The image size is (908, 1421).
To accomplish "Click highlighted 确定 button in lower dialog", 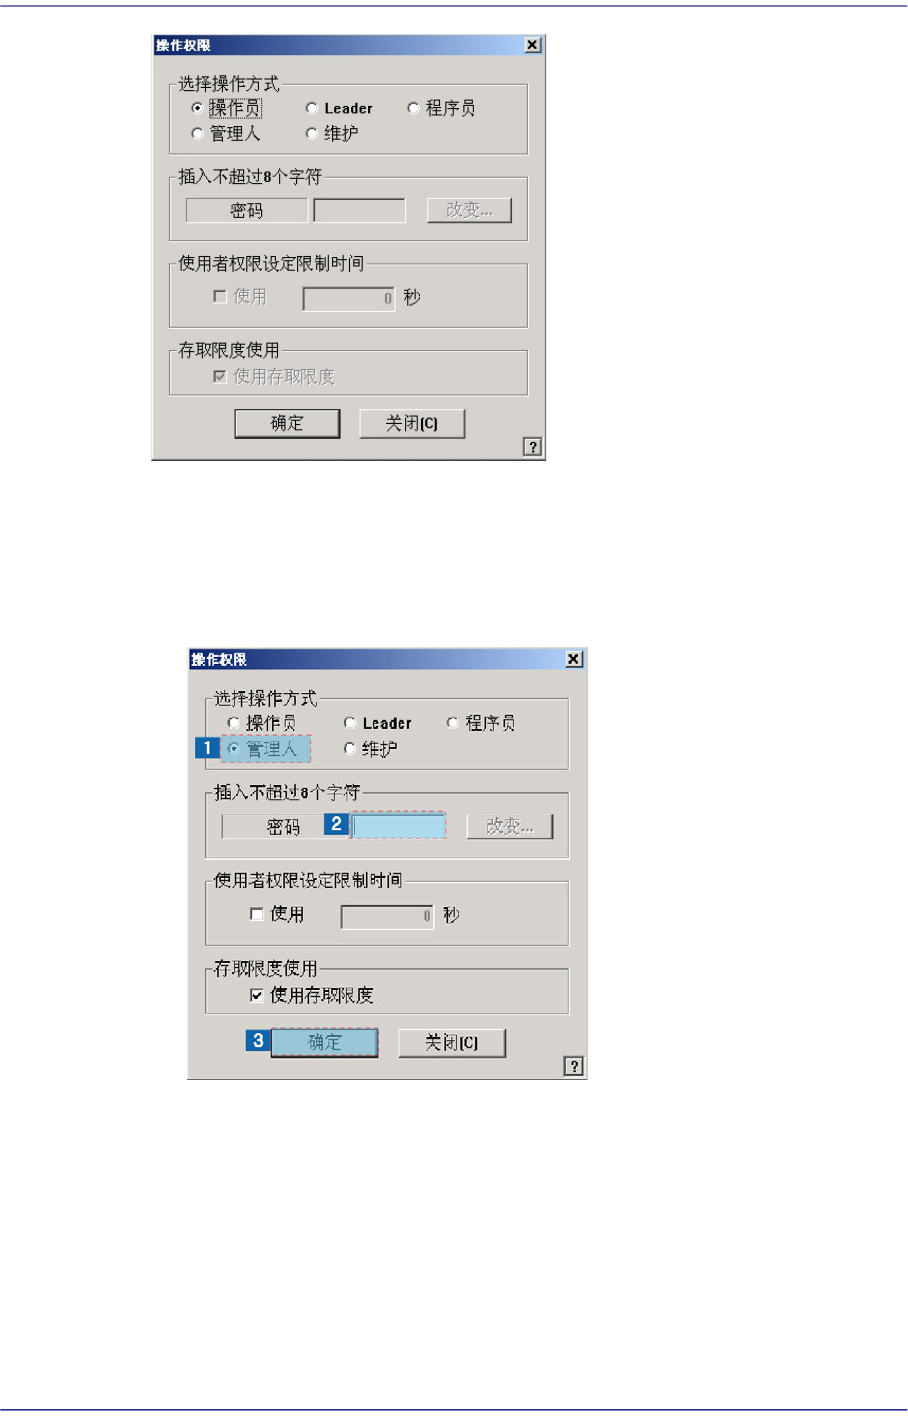I will [x=325, y=1042].
